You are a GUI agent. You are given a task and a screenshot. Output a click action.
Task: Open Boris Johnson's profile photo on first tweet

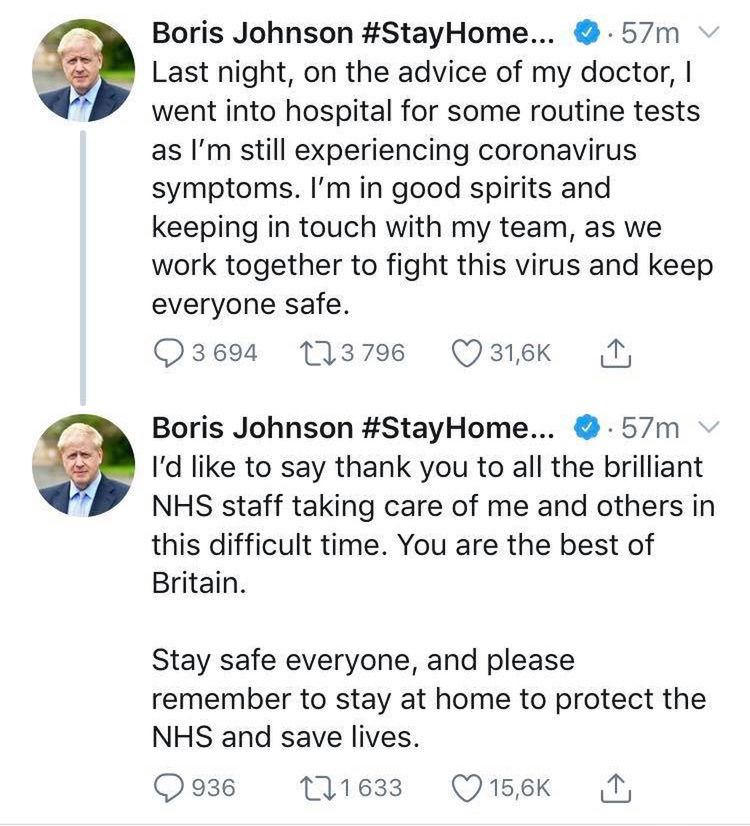pos(83,70)
